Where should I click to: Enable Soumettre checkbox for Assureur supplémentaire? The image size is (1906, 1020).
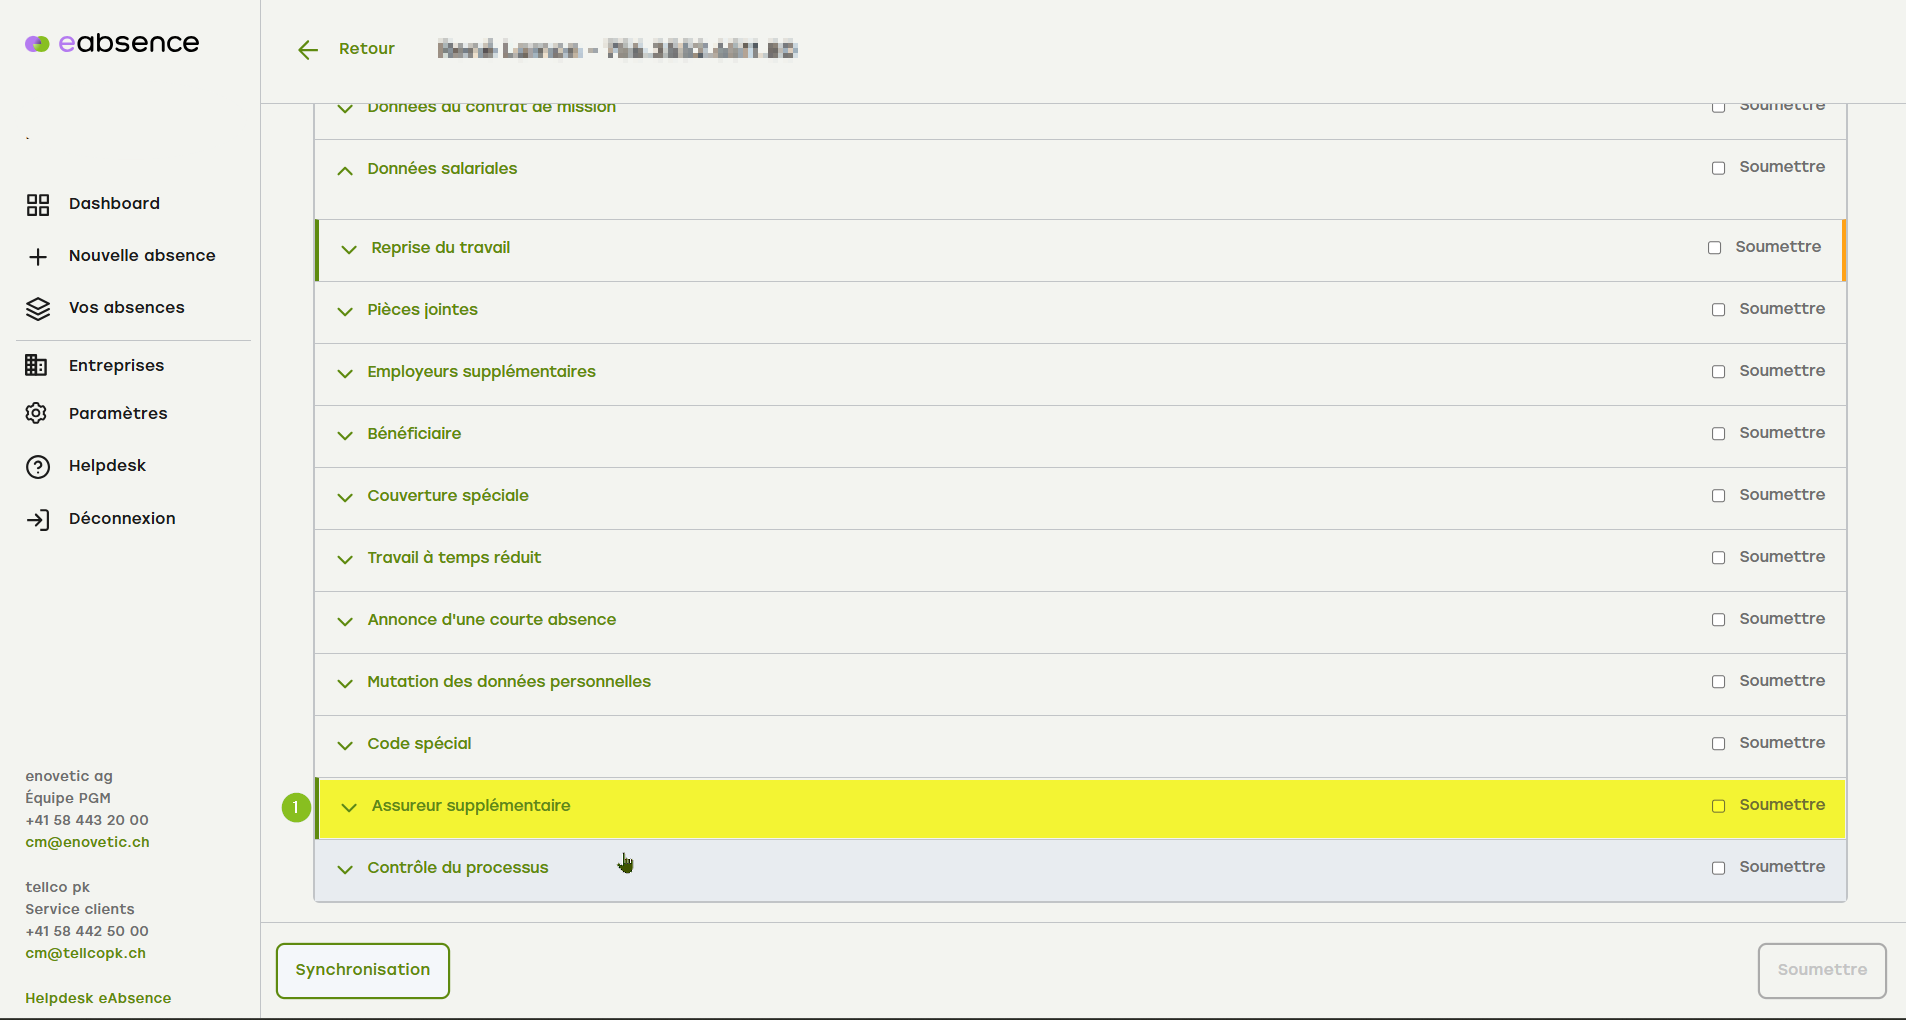1718,806
